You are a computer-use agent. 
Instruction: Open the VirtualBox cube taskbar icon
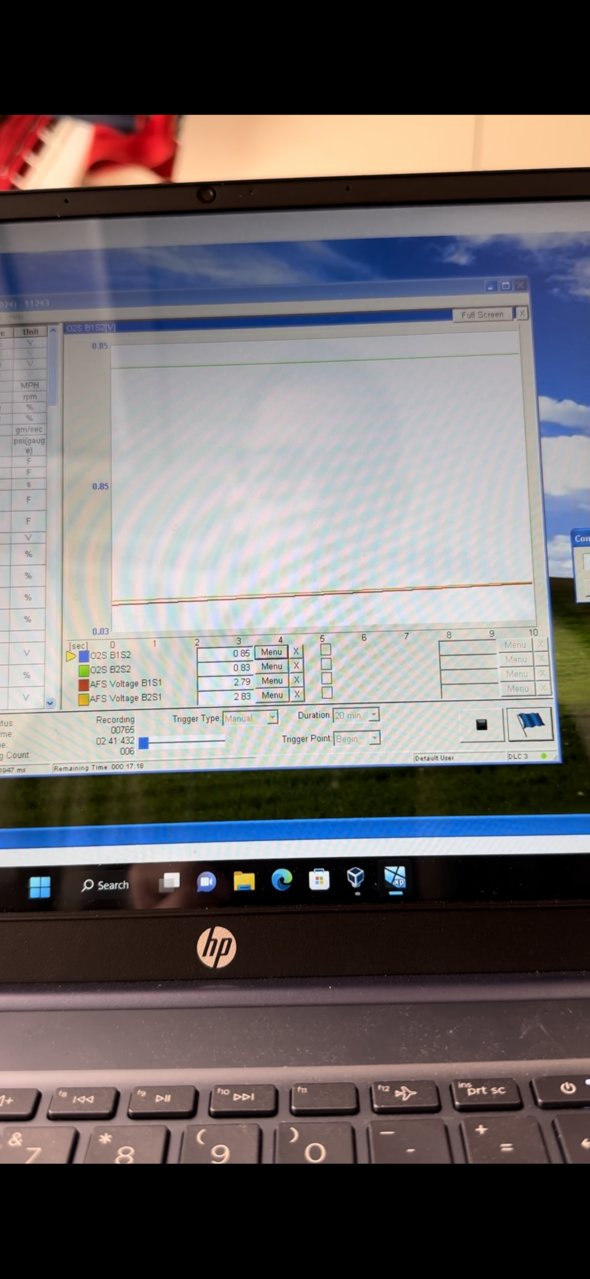[x=356, y=878]
